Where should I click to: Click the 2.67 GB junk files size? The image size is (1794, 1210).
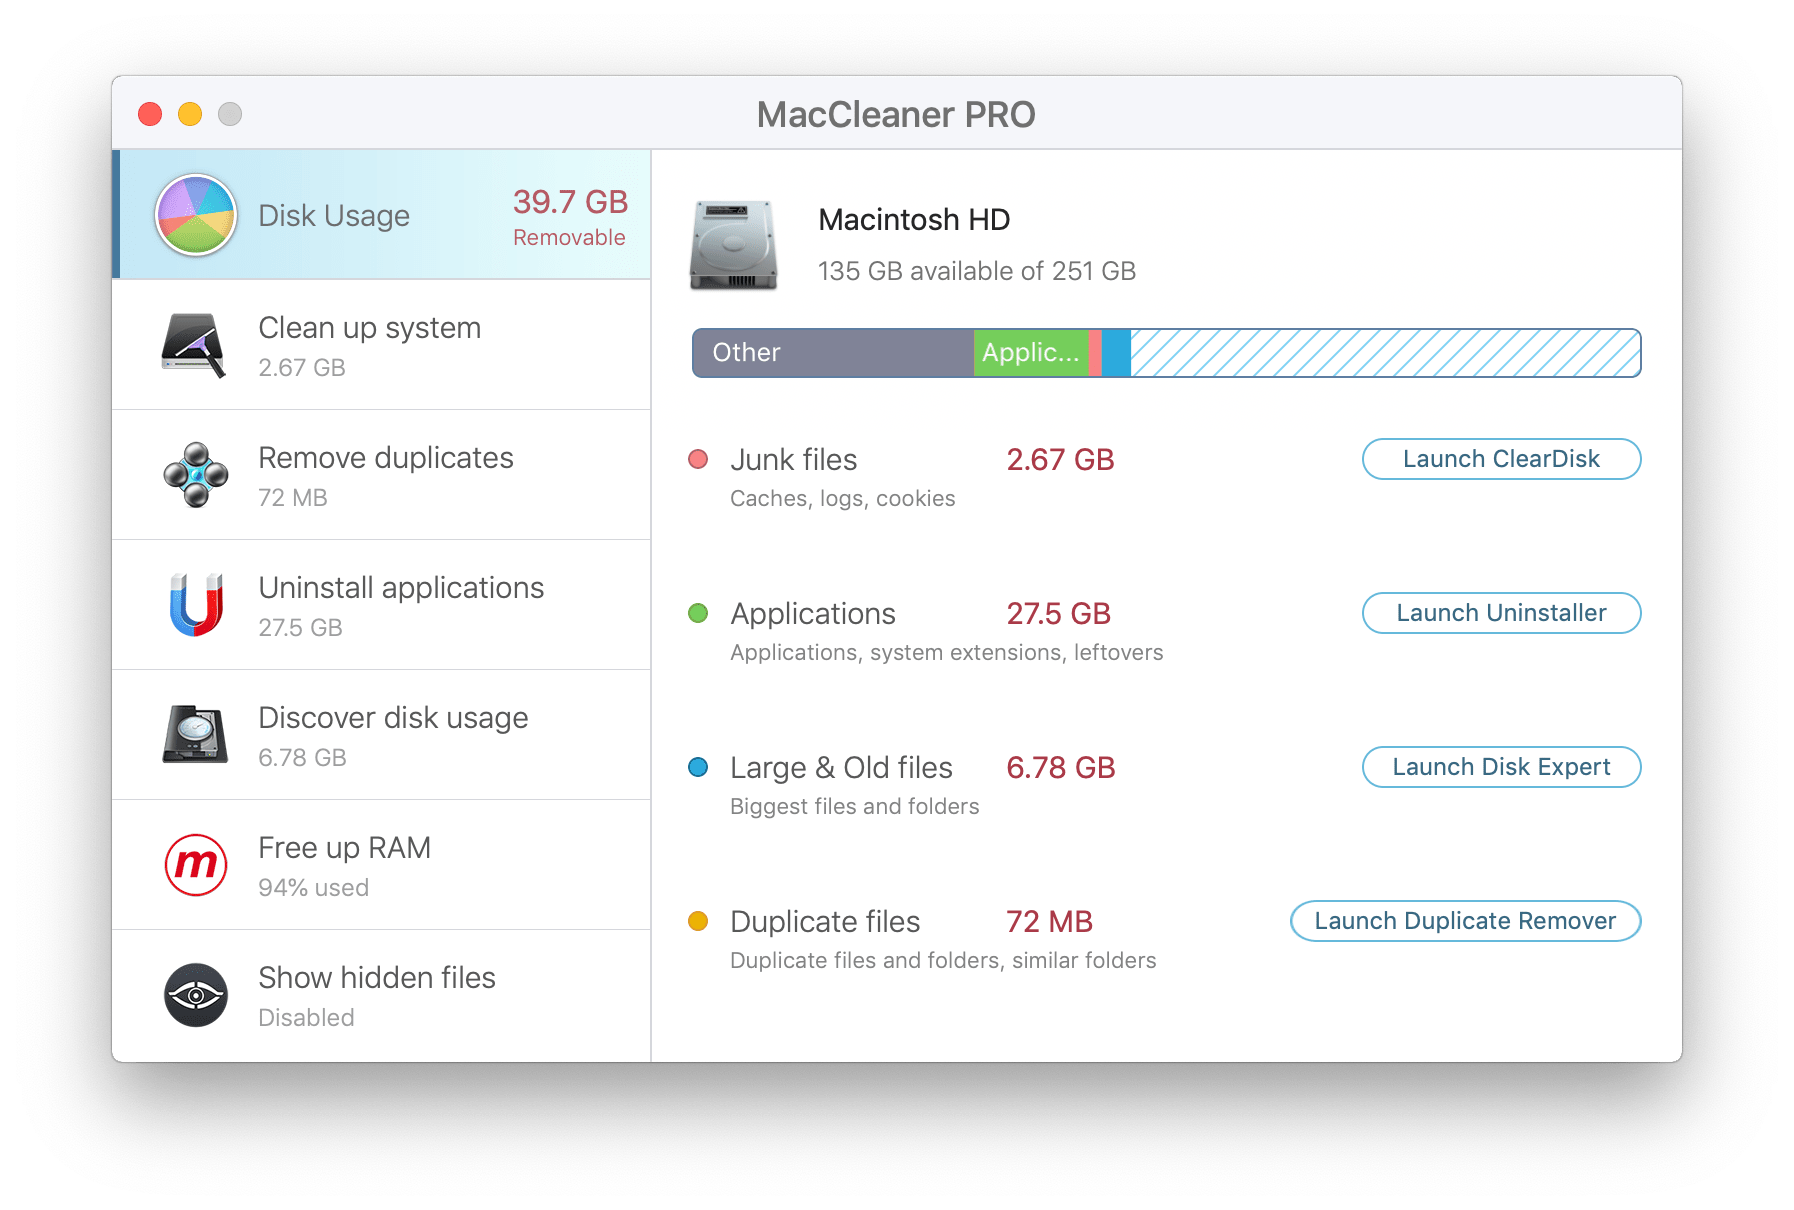(1060, 460)
